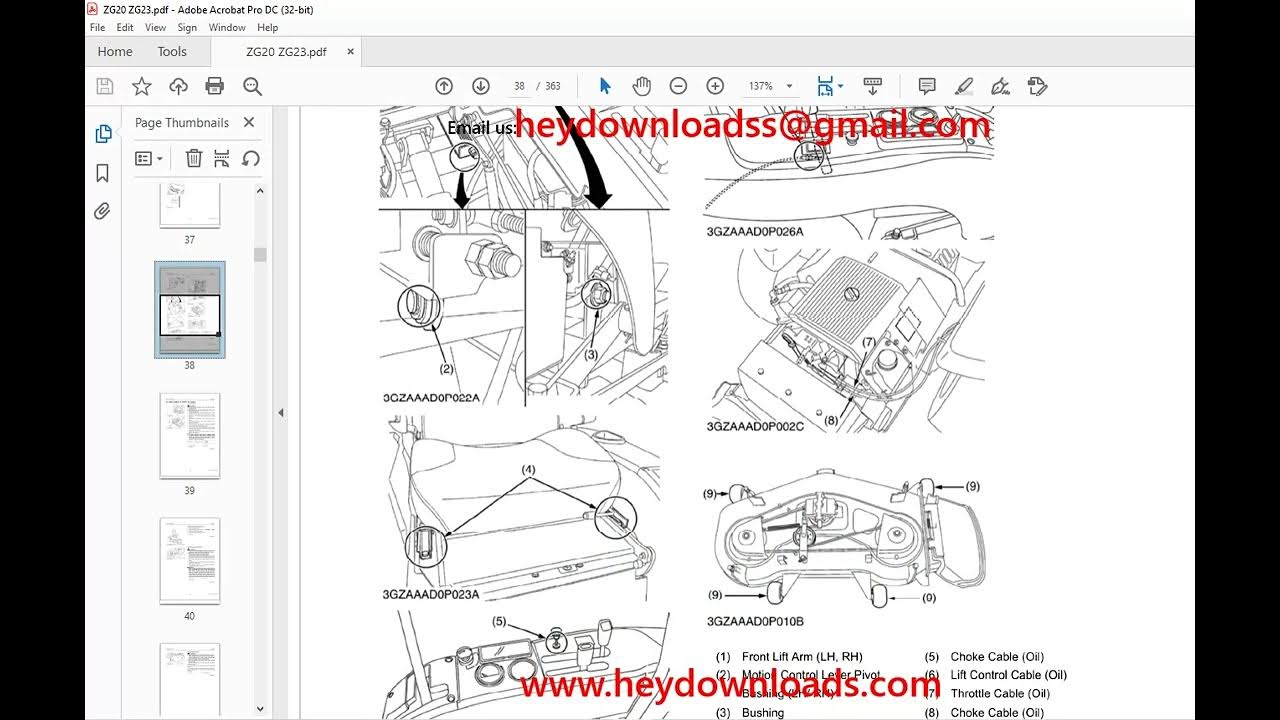Click figure label 3GZAAAD0P002C
1280x720 pixels.
click(x=755, y=426)
